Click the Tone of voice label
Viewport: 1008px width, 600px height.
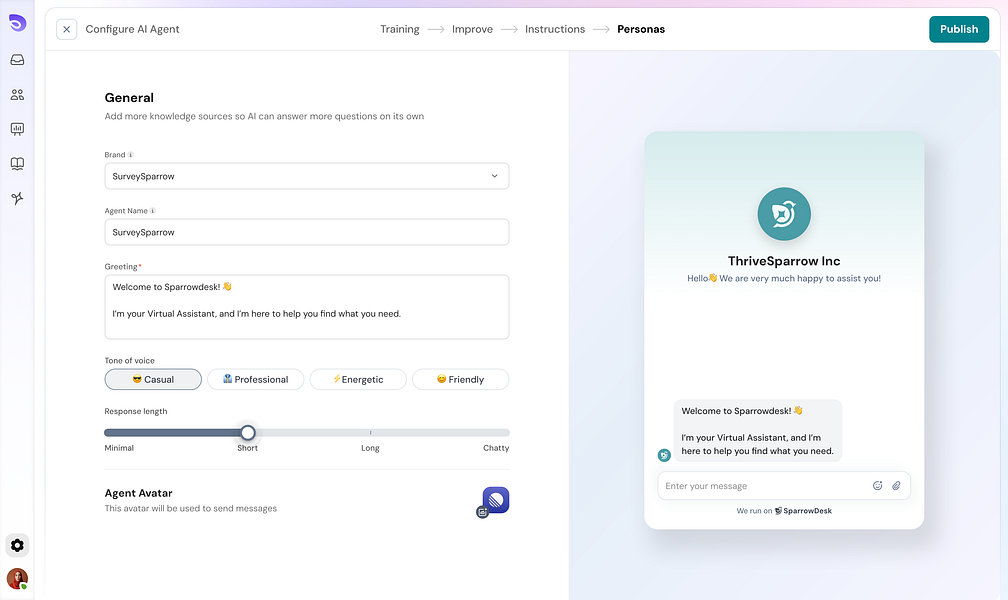pos(129,361)
